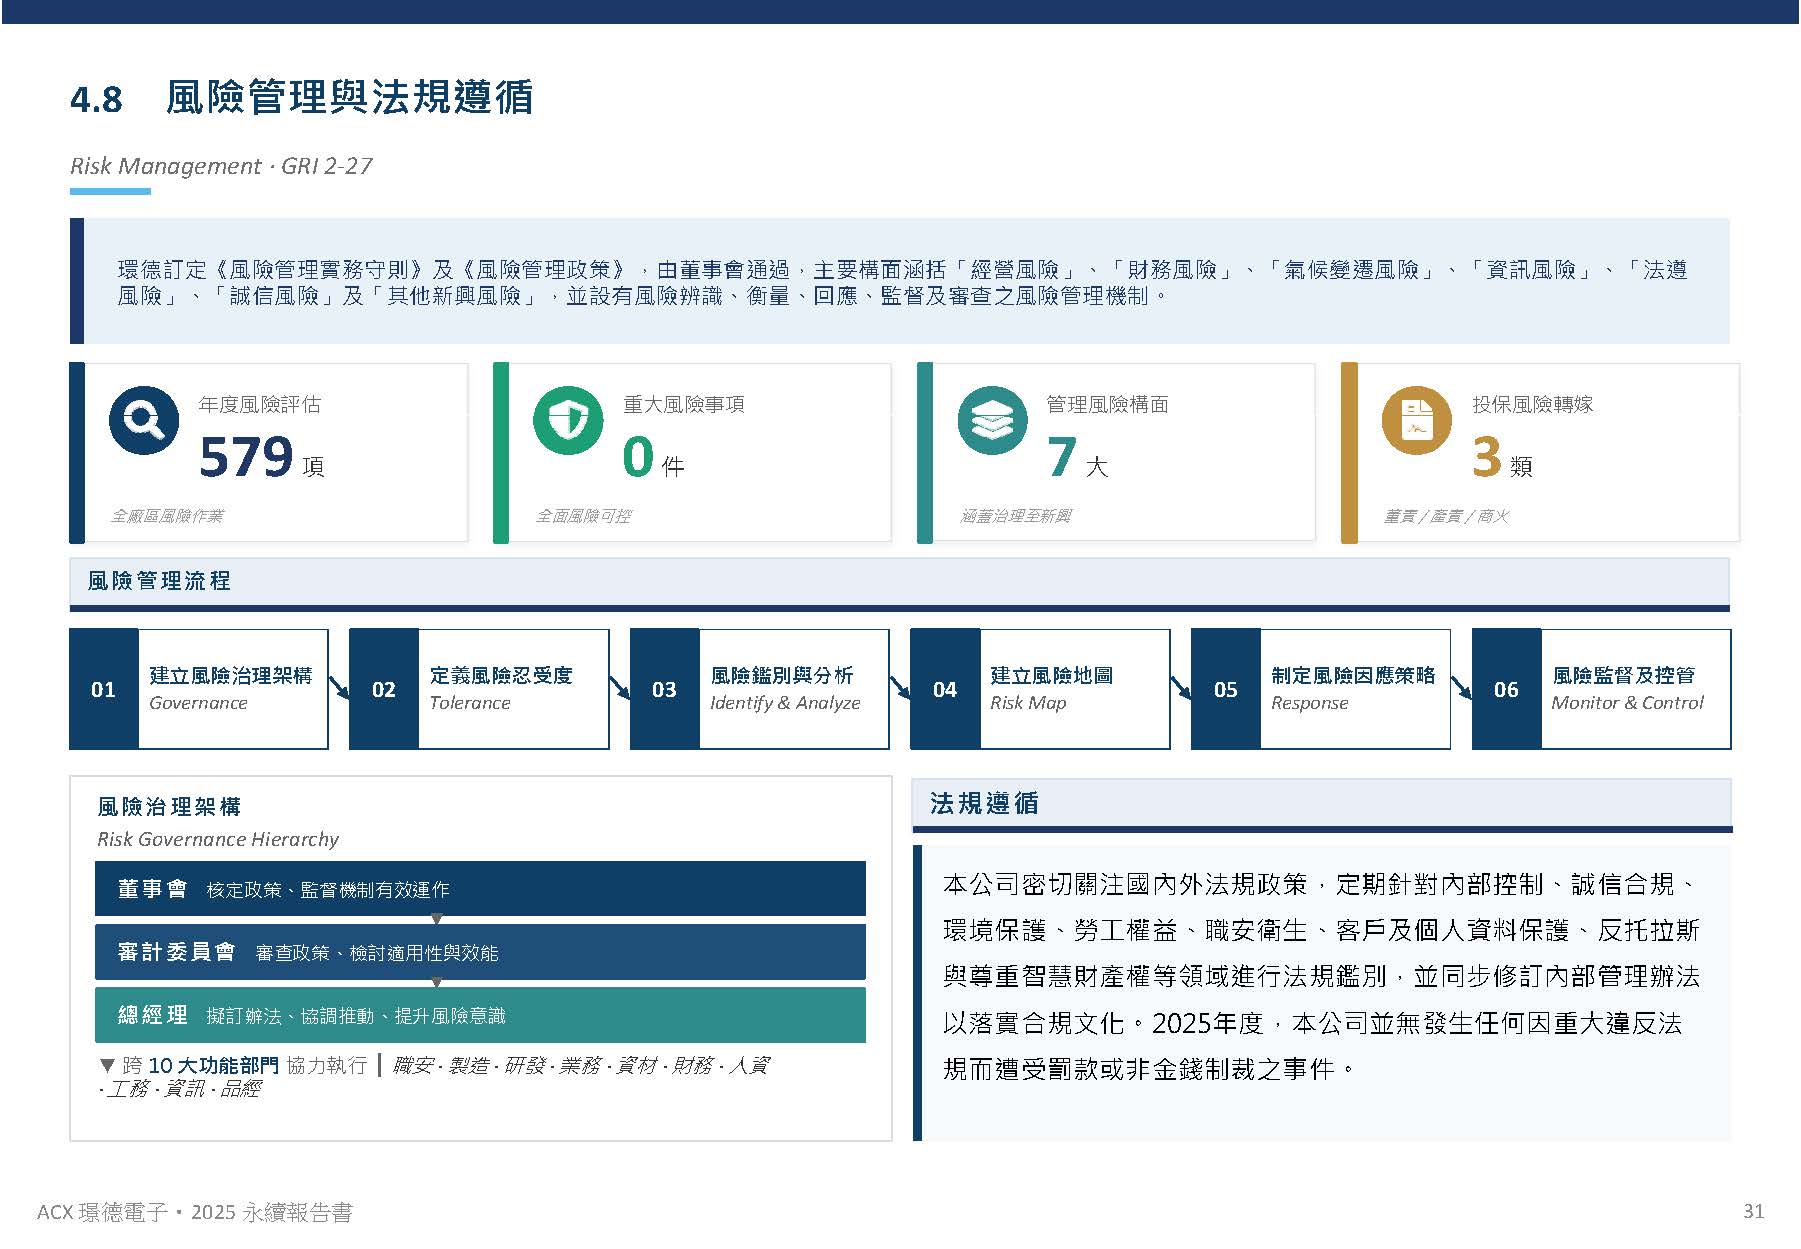
Task: Click the 建立風險地圖 step title
Action: coord(1052,675)
